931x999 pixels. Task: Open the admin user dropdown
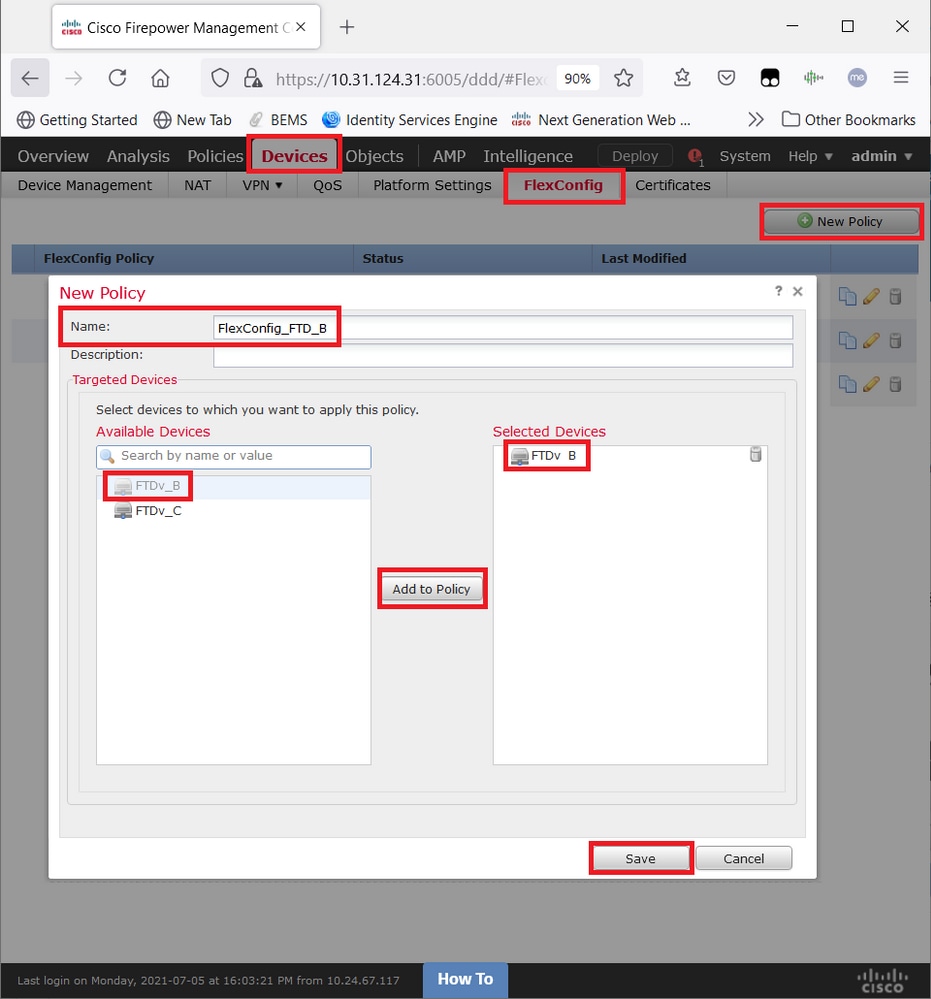click(x=881, y=156)
